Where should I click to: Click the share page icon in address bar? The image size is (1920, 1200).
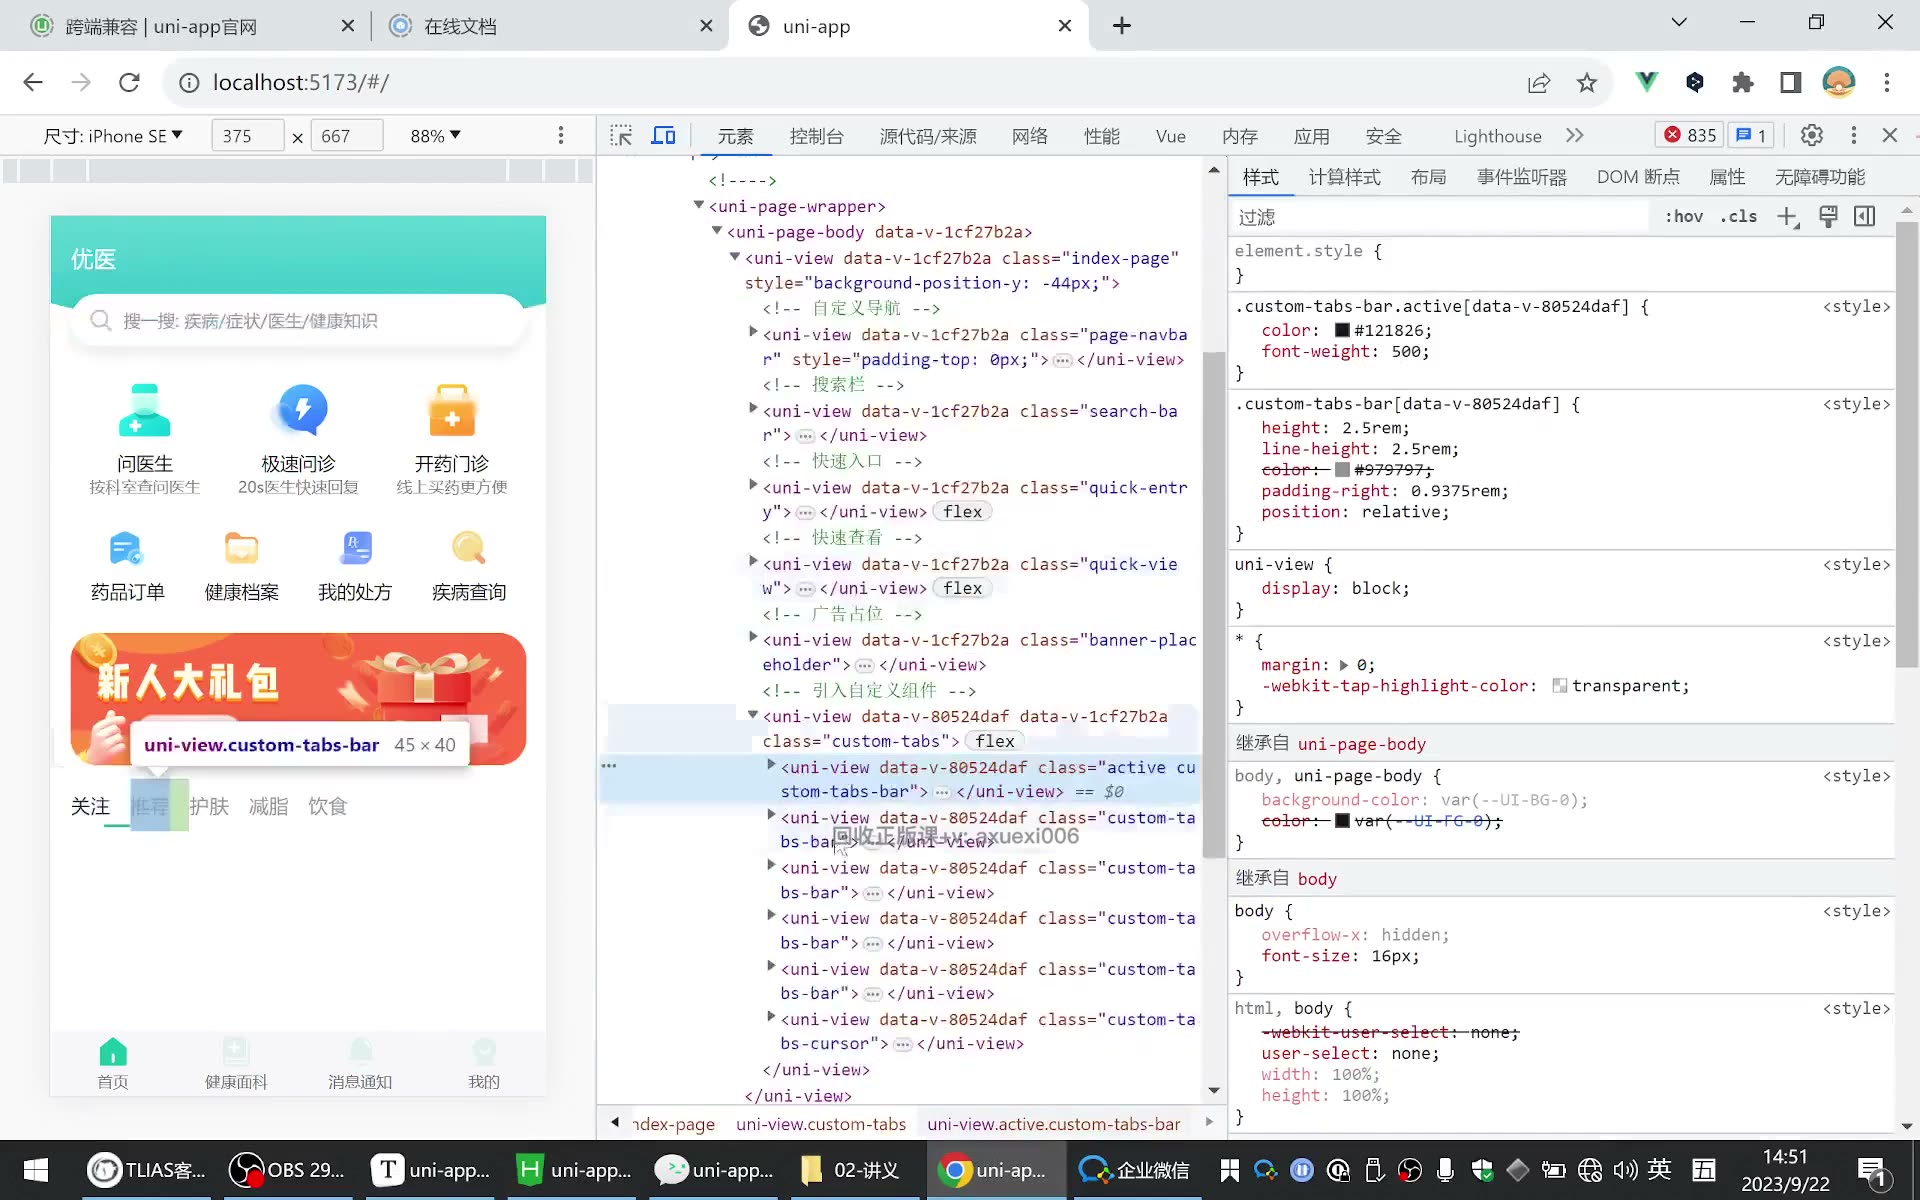(1539, 83)
